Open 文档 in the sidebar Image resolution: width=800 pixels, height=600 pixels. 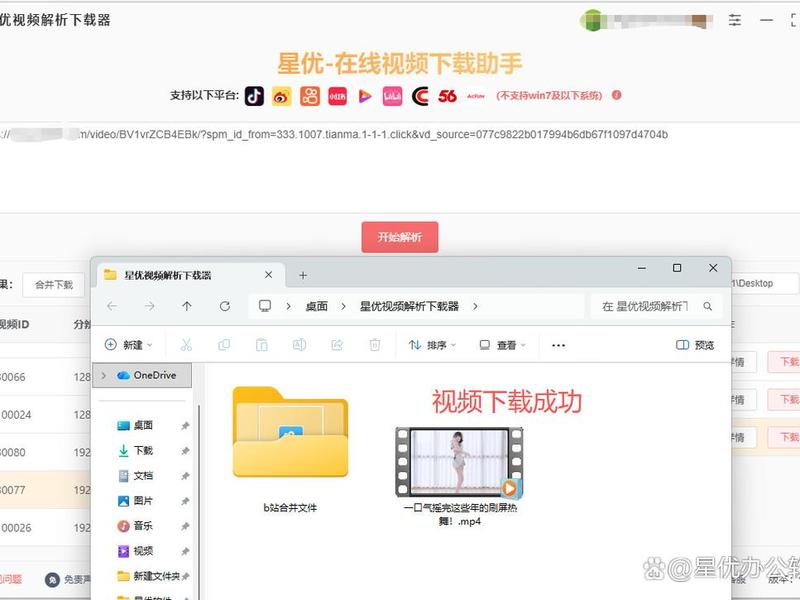[143, 476]
